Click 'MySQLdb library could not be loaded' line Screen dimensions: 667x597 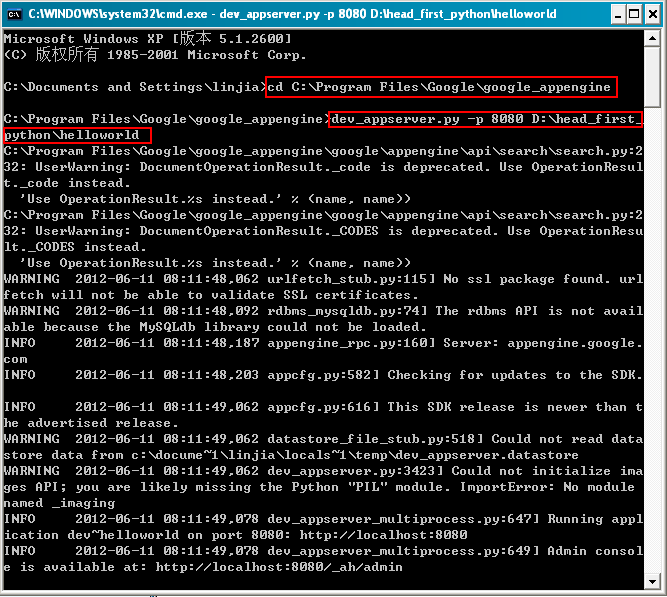[215, 327]
